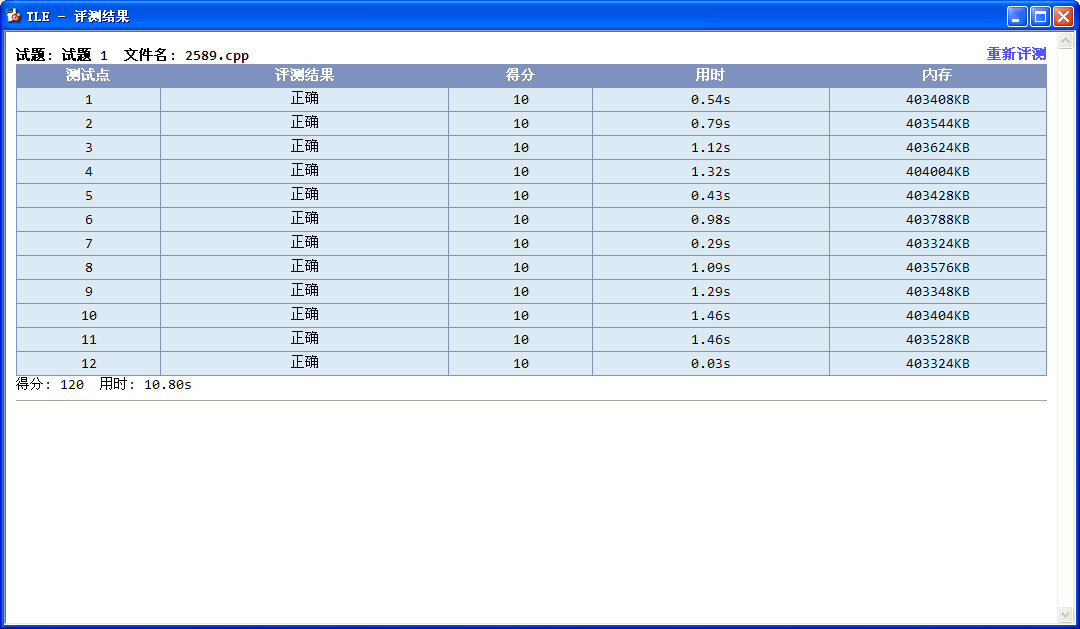Click the score 10 in test point 2 row

point(521,124)
